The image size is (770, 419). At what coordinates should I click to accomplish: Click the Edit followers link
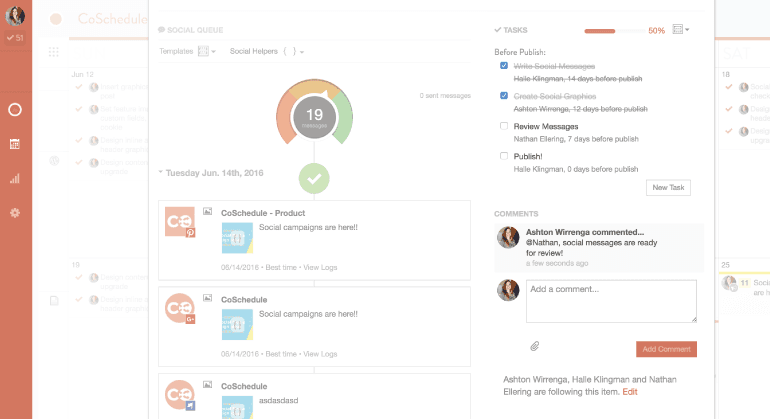point(629,392)
